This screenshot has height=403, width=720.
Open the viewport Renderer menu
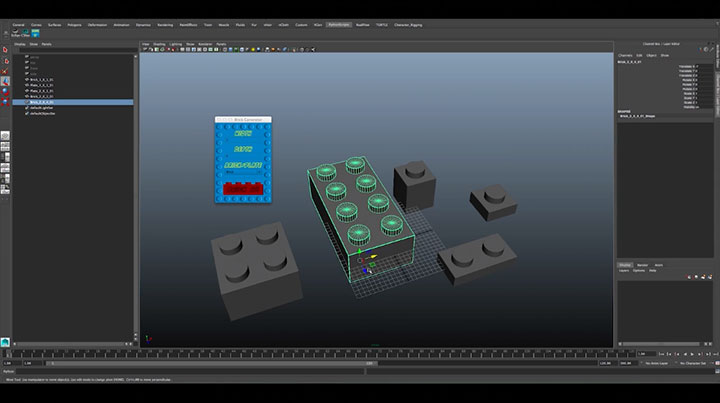tap(205, 44)
